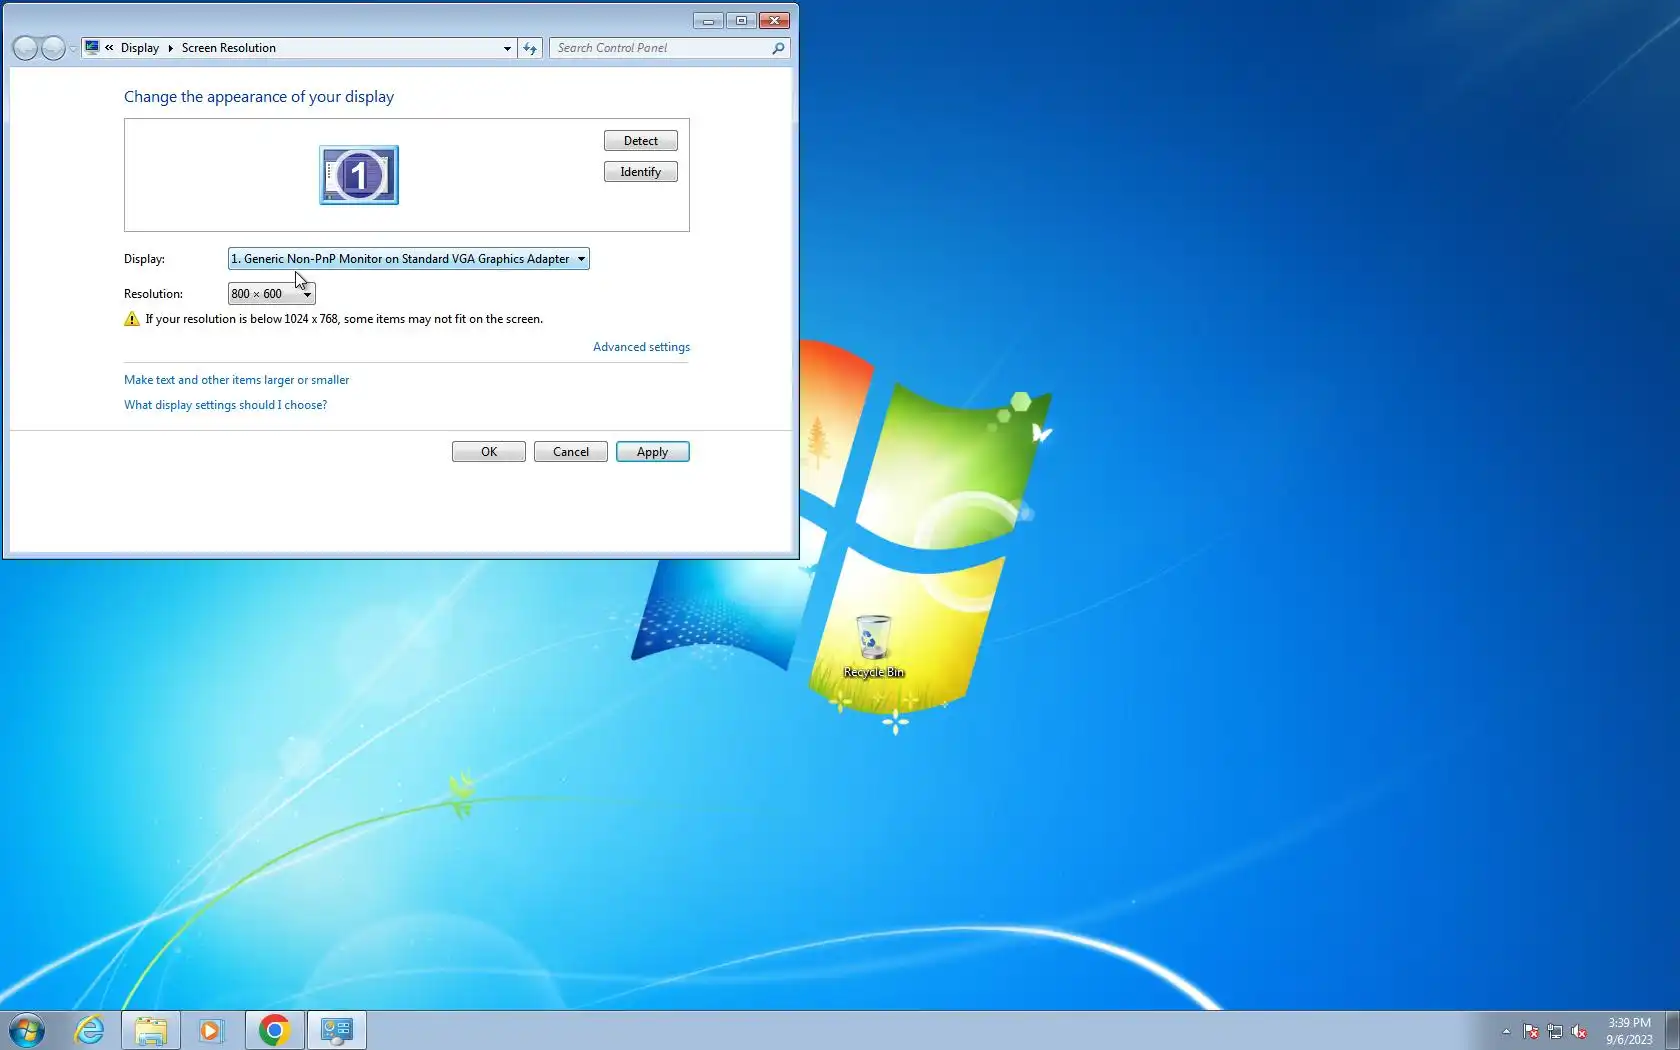1680x1050 pixels.
Task: Click the Identify button
Action: [x=641, y=172]
